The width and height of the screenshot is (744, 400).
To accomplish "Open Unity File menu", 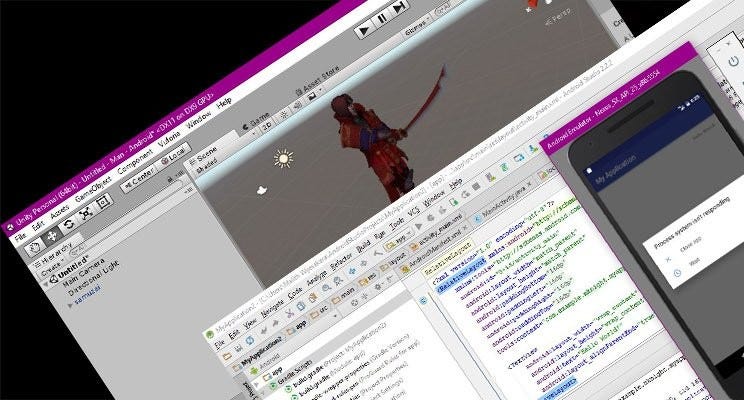I will tap(20, 237).
